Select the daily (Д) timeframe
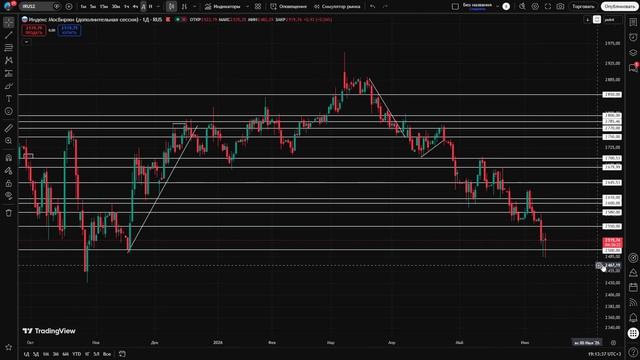 [143, 7]
